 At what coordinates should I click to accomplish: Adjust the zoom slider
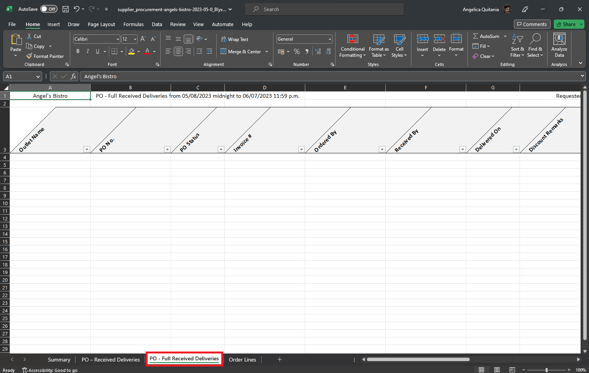pyautogui.click(x=546, y=370)
